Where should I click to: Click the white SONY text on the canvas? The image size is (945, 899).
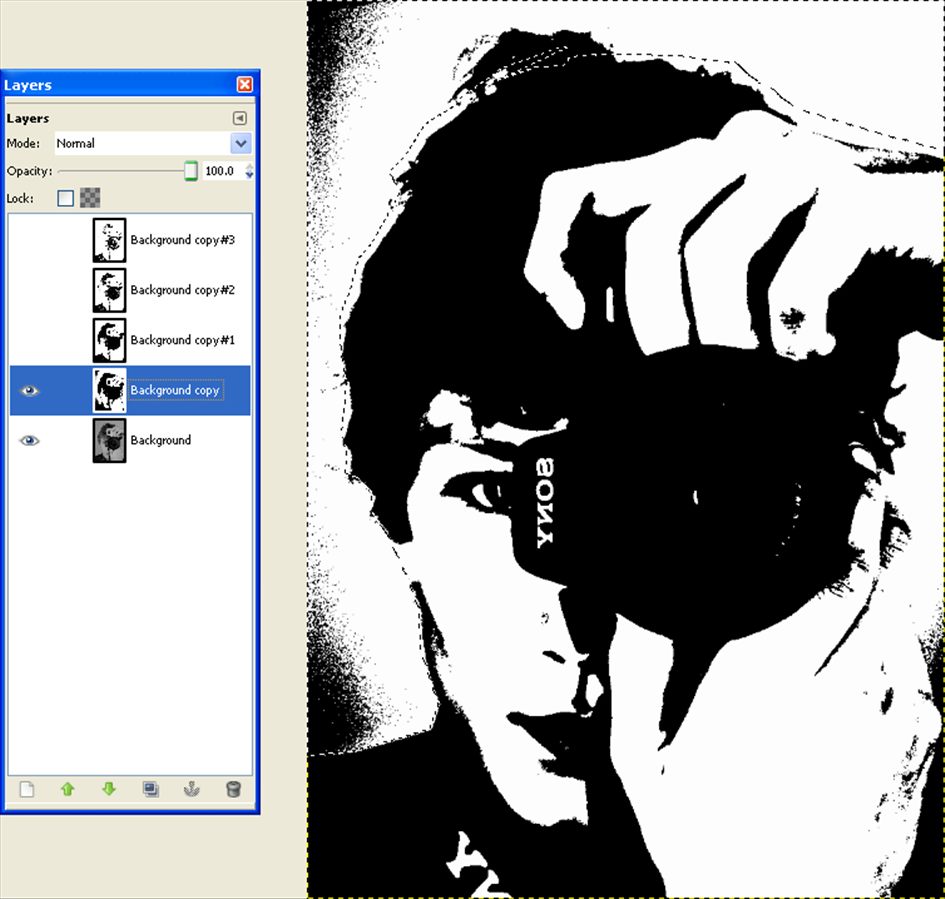(545, 504)
